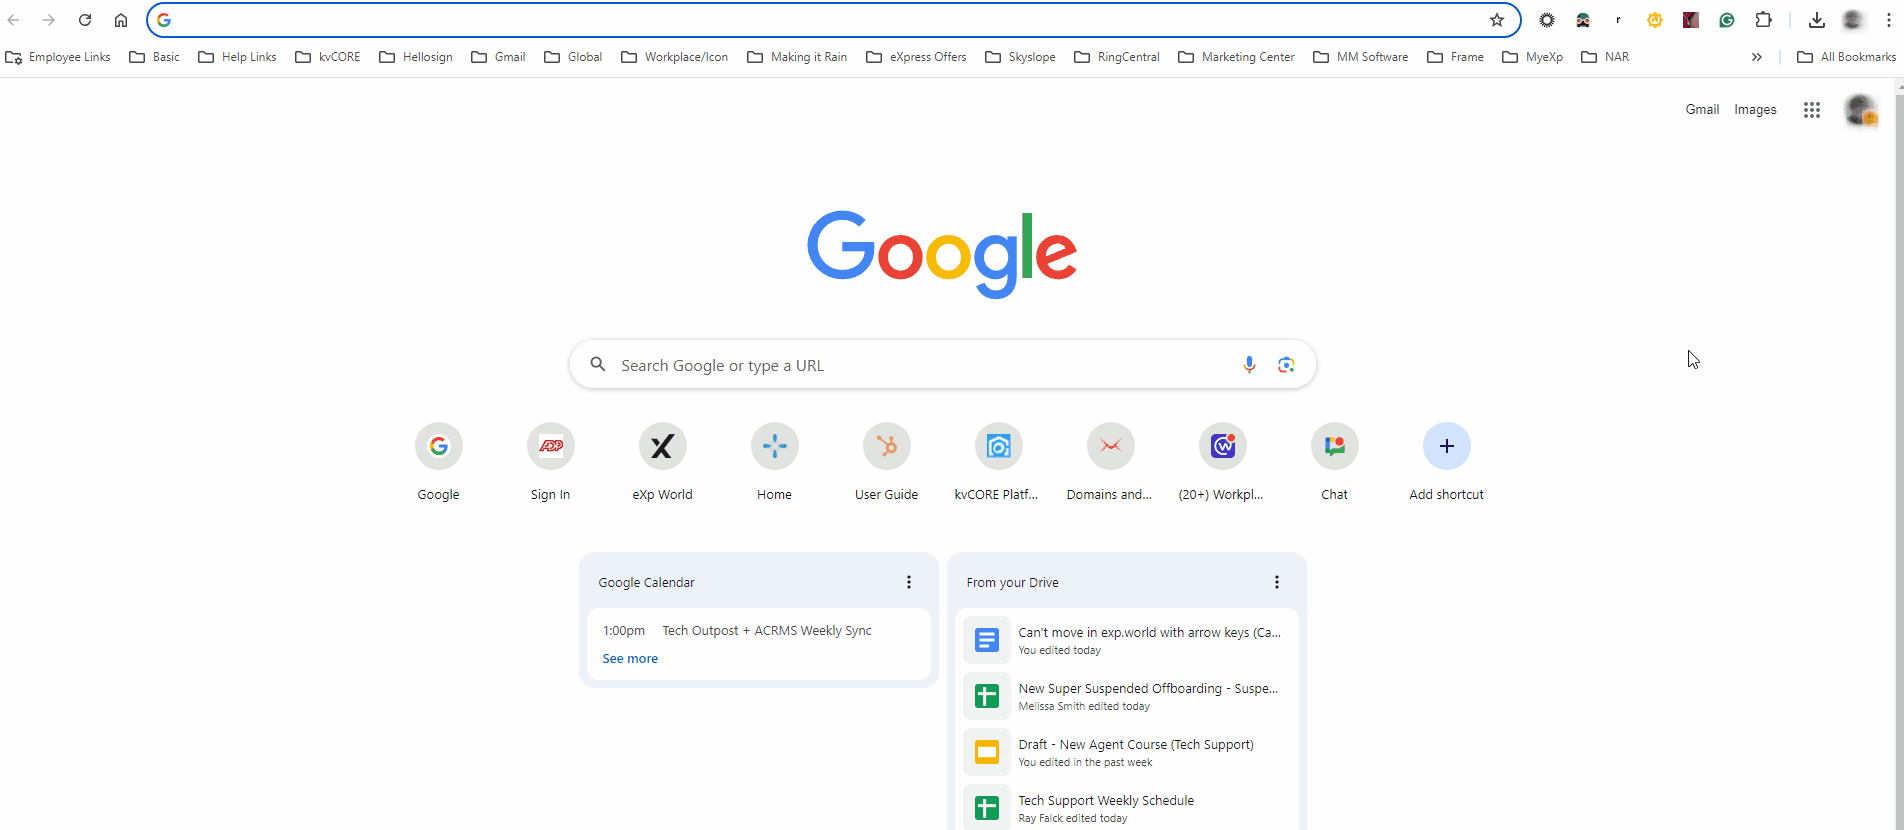Expand the Basic bookmark folder

155,57
